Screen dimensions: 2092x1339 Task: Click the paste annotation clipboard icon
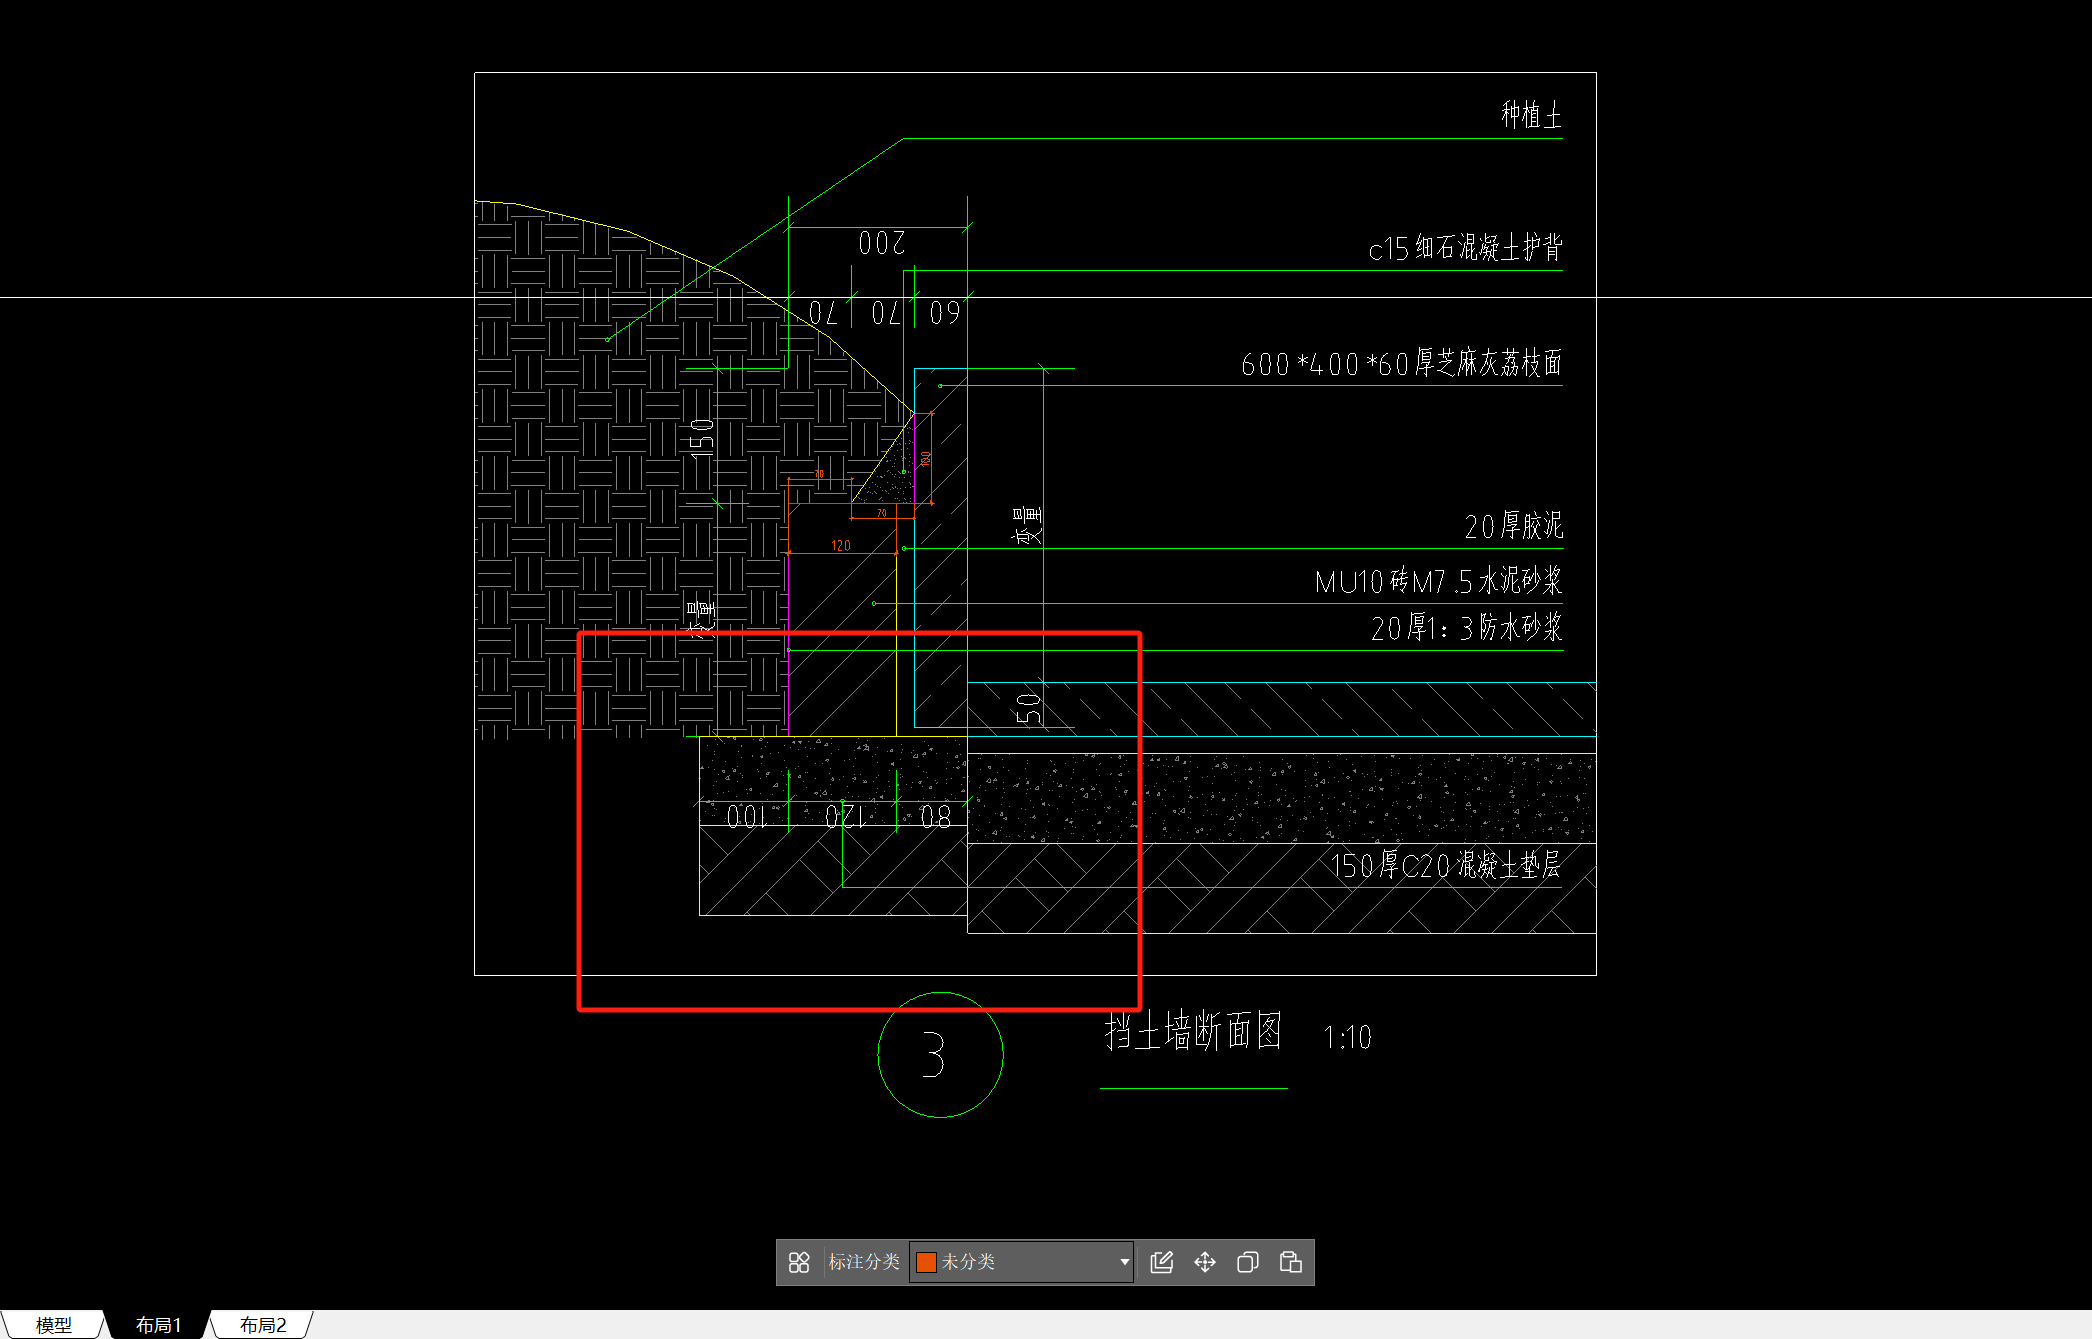[1290, 1262]
